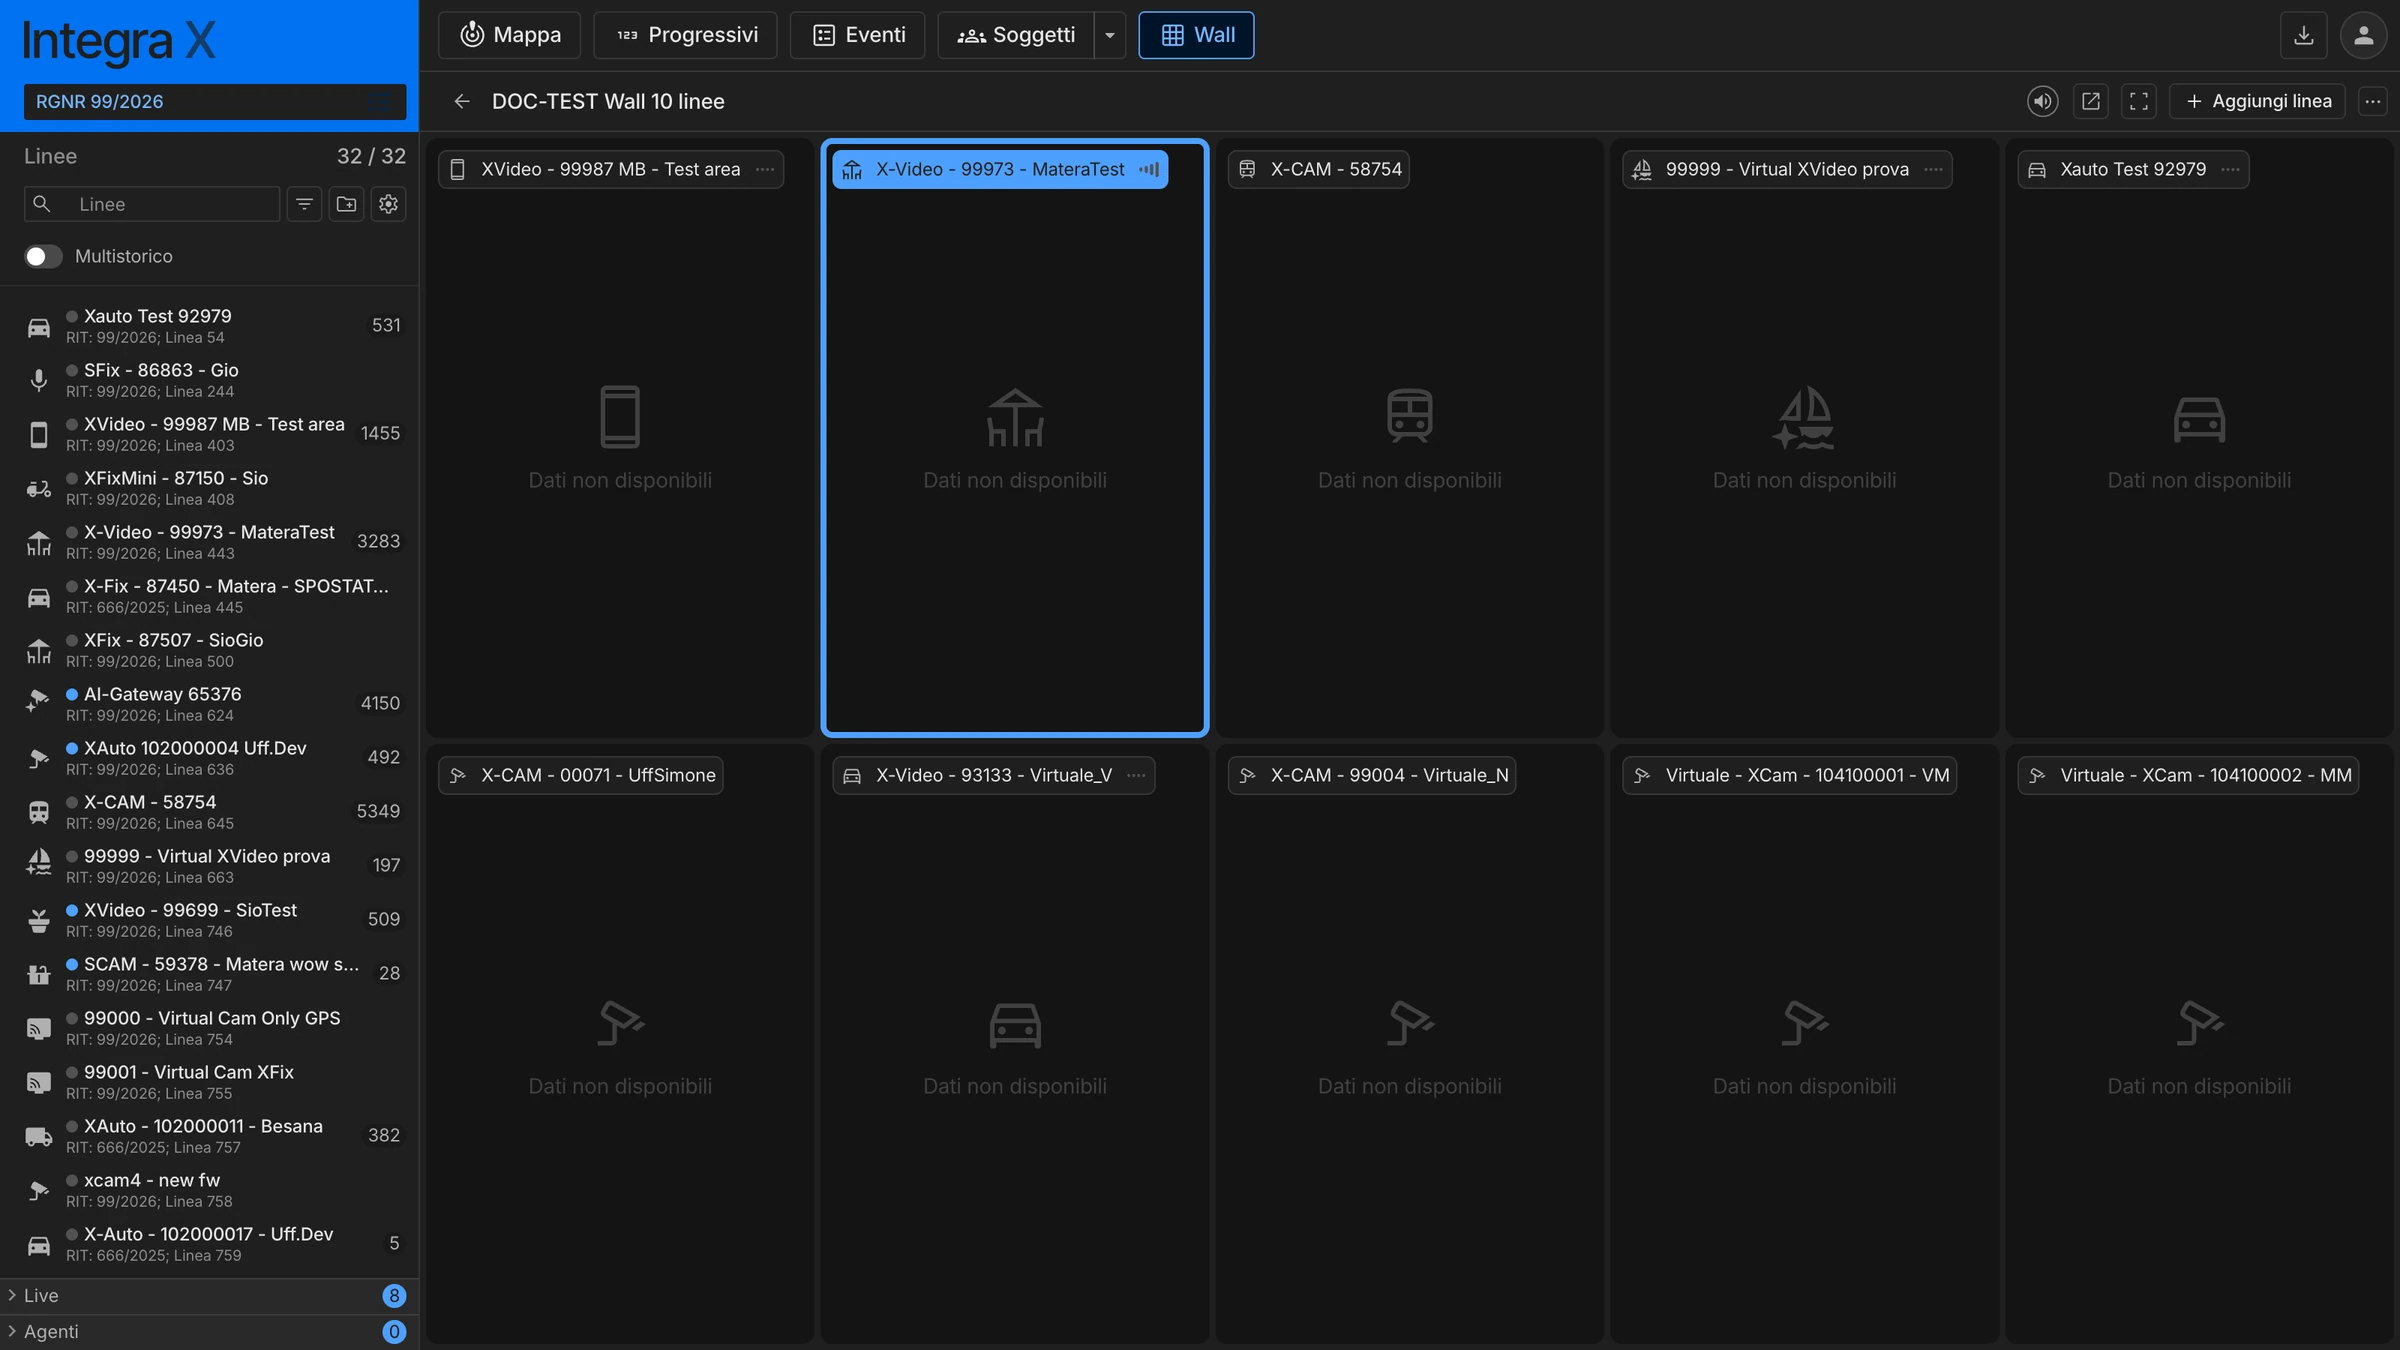
Task: Select XAuto - 102000011 - Besana line
Action: click(209, 1135)
